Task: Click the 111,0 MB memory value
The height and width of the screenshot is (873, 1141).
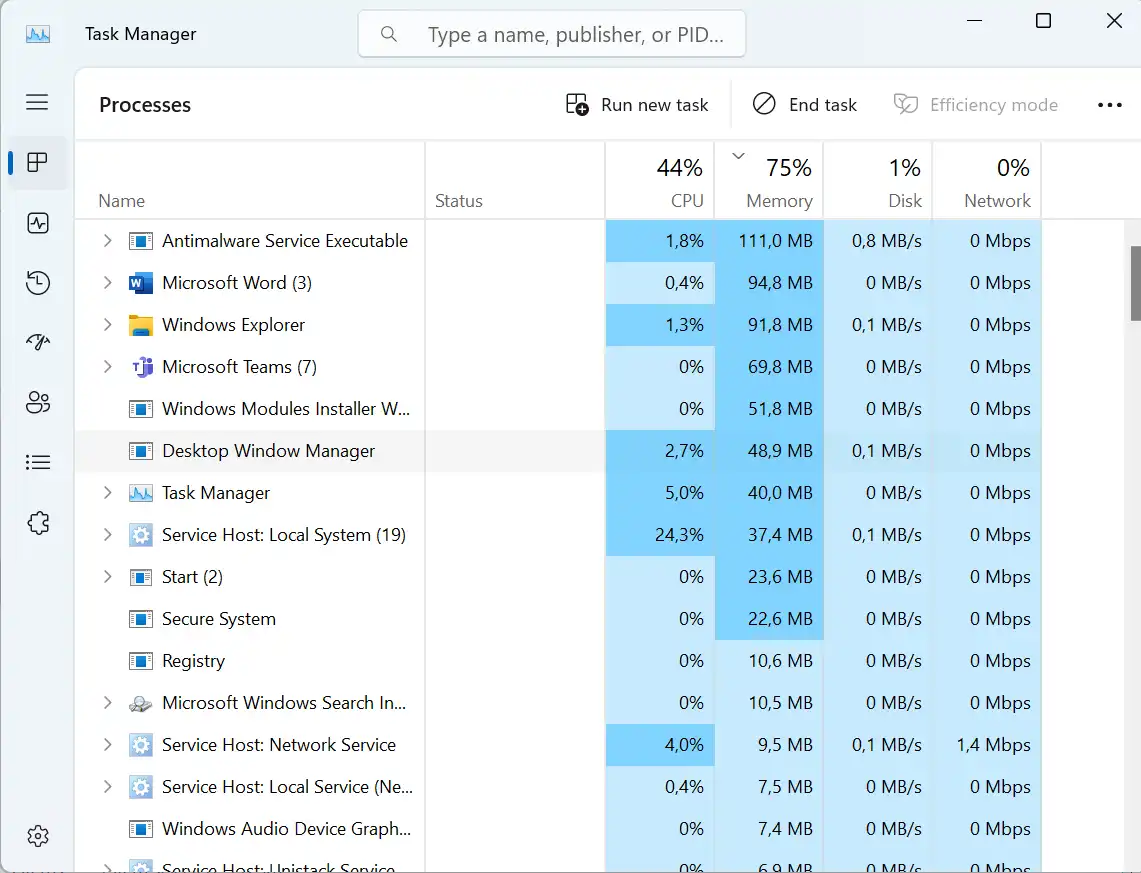Action: tap(775, 241)
